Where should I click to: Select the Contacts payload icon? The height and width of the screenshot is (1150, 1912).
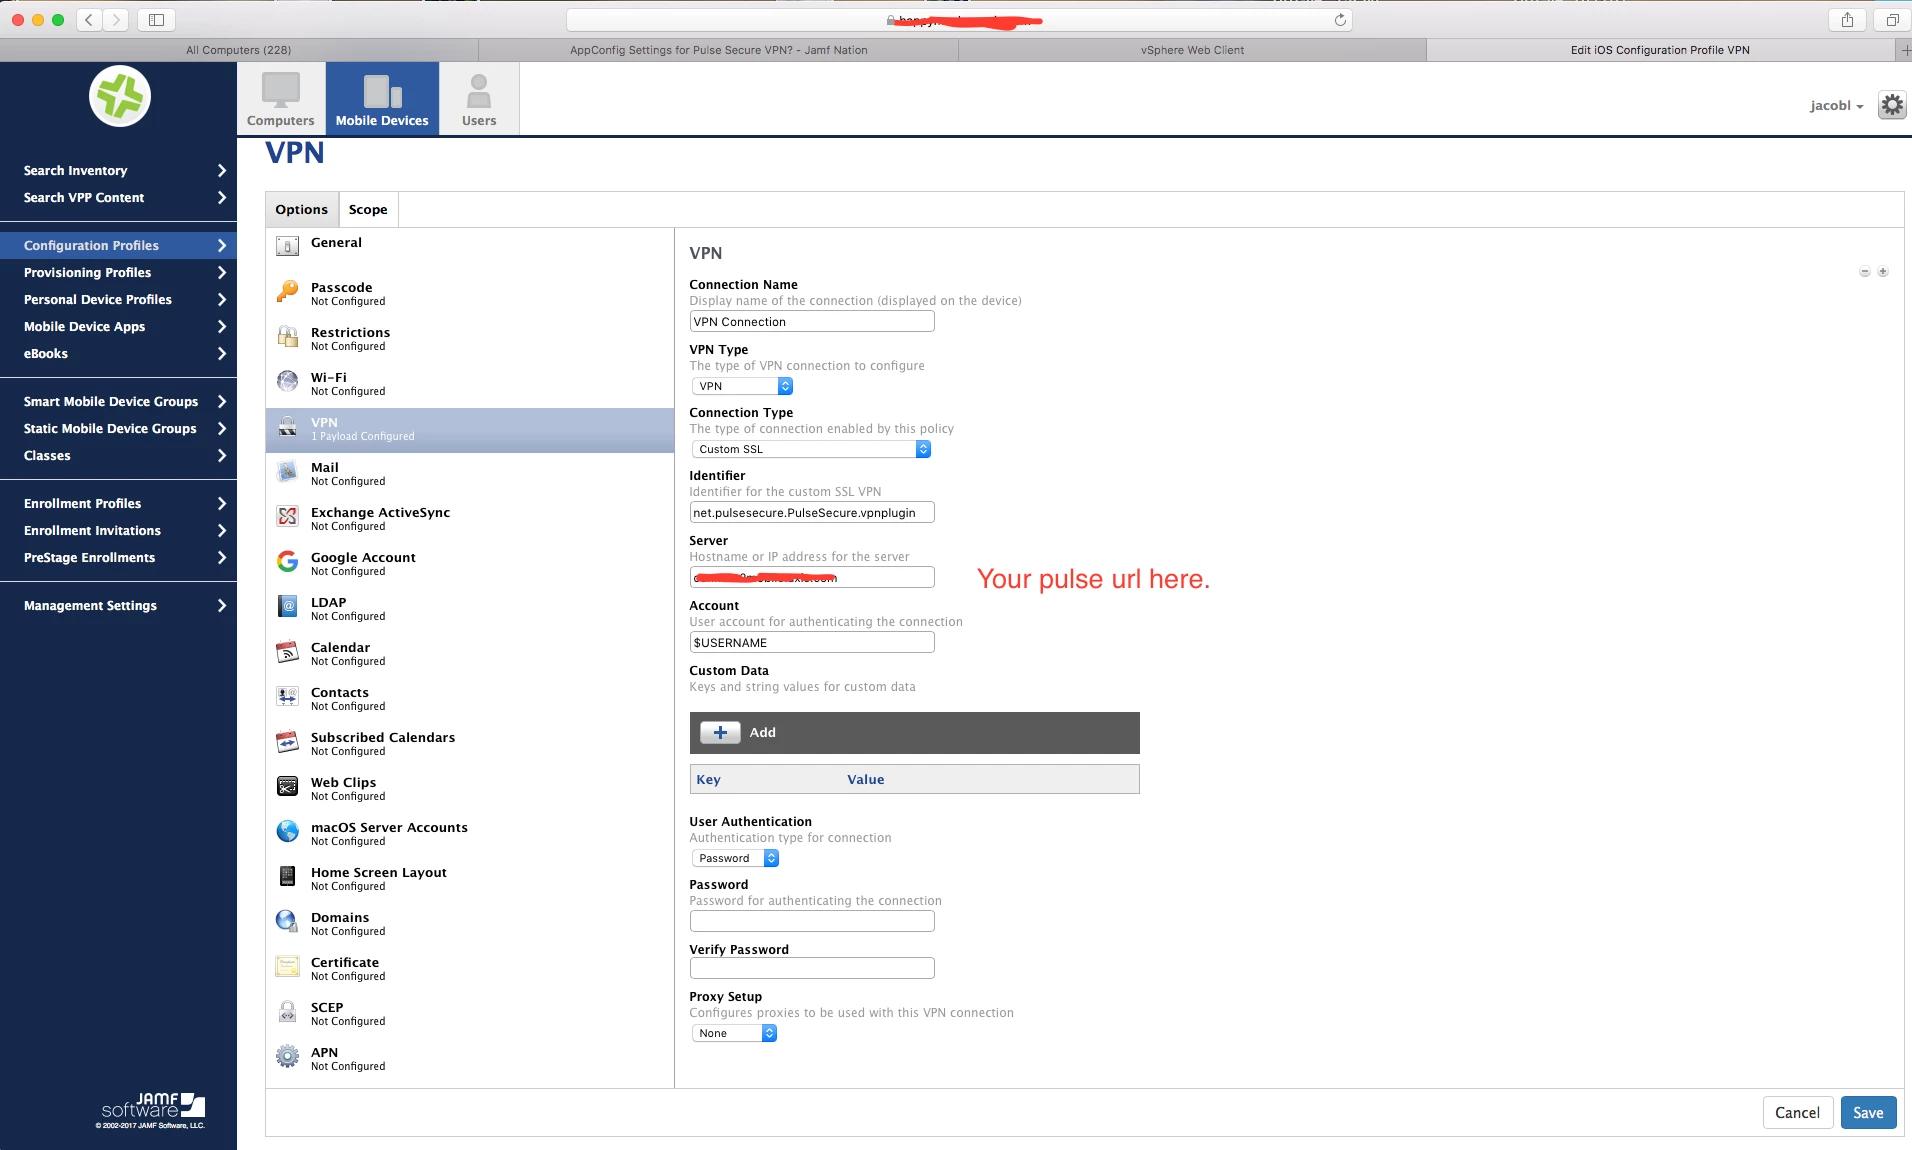[x=288, y=696]
